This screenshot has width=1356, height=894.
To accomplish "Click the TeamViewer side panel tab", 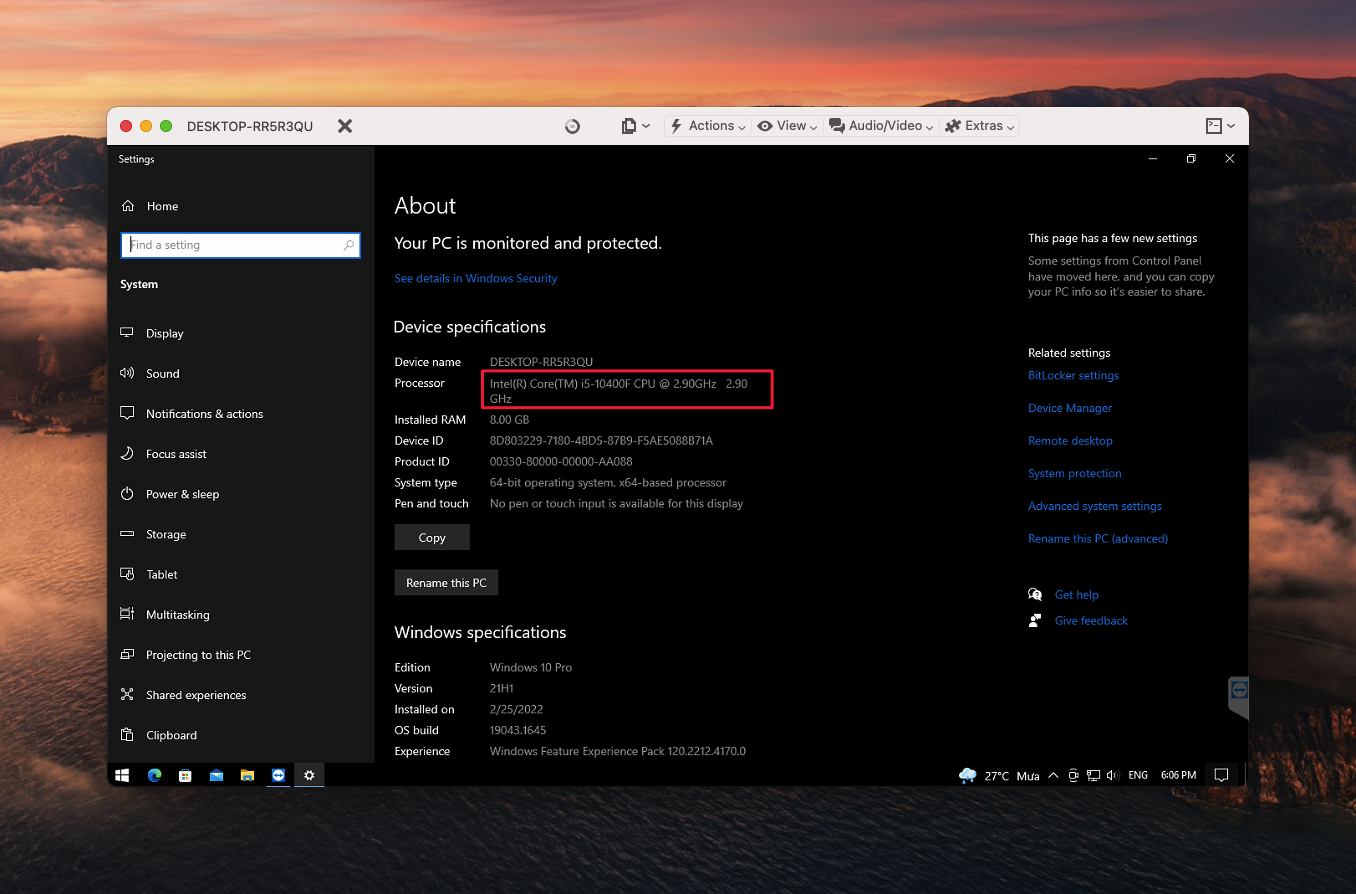I will point(1239,692).
